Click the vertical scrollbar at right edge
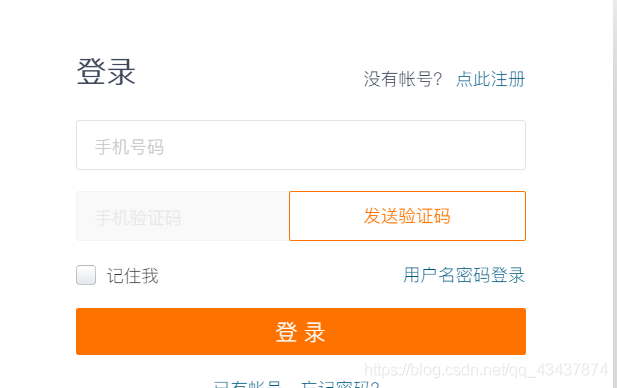 tap(615, 194)
